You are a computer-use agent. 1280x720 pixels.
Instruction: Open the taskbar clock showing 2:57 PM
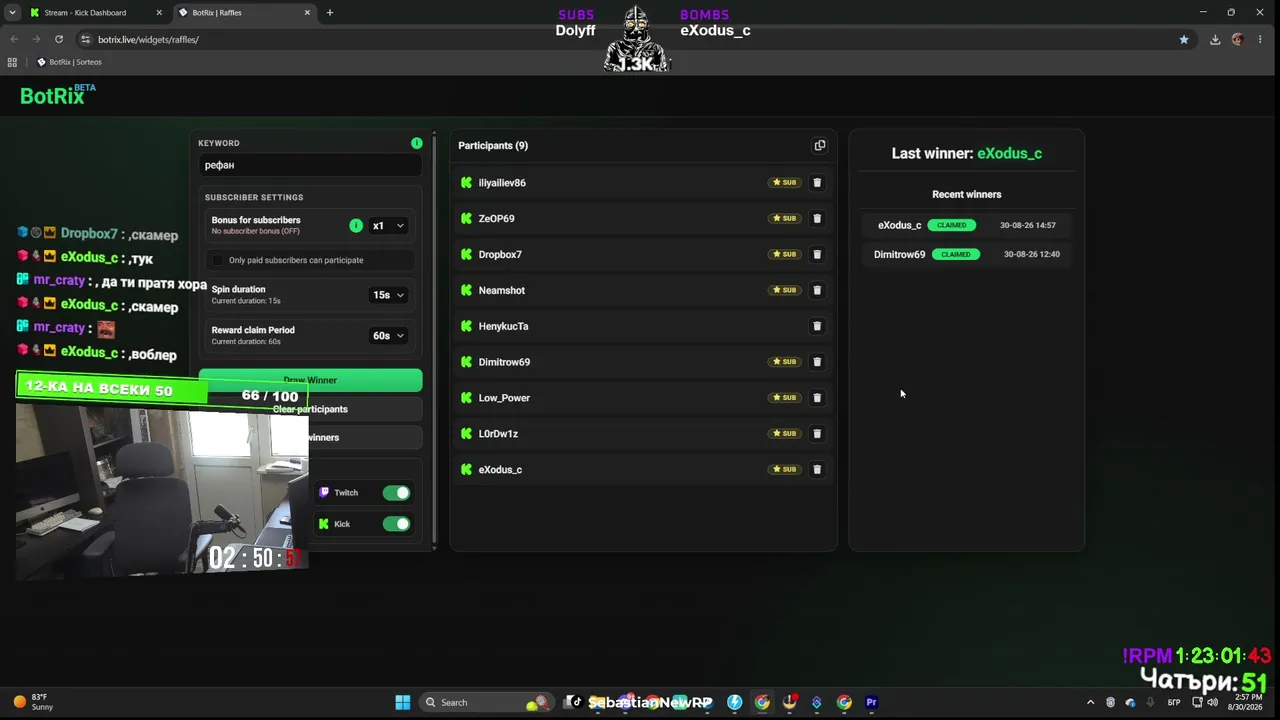(1248, 703)
